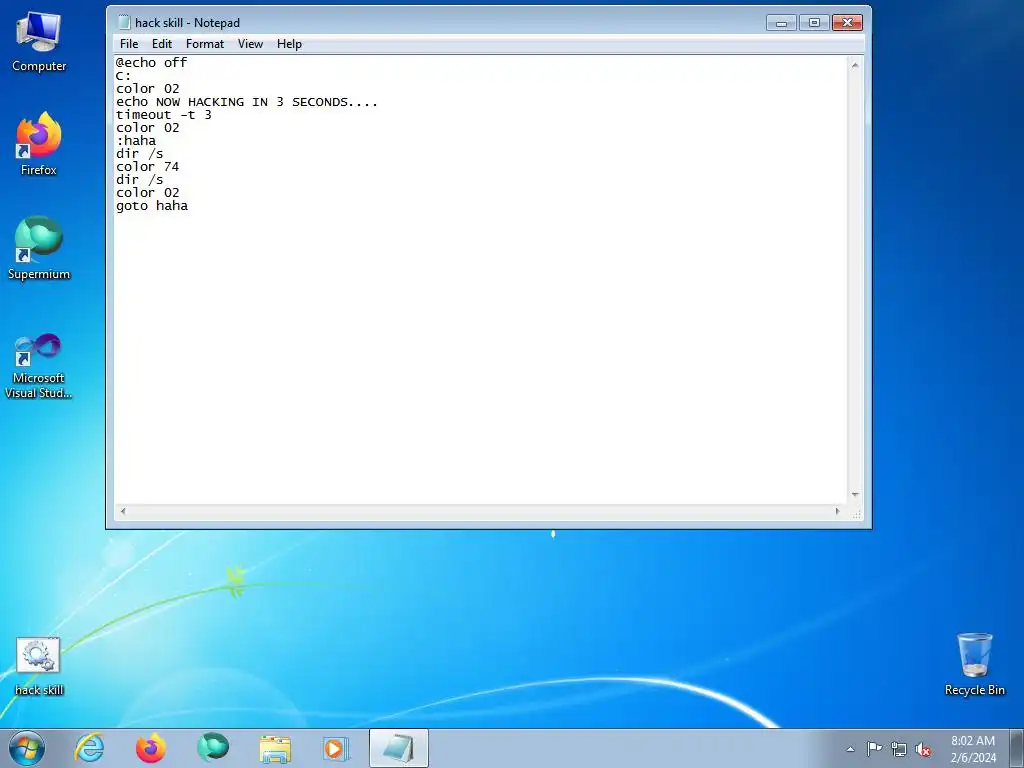Viewport: 1024px width, 768px height.
Task: Open Windows Explorer from the taskbar
Action: click(275, 748)
